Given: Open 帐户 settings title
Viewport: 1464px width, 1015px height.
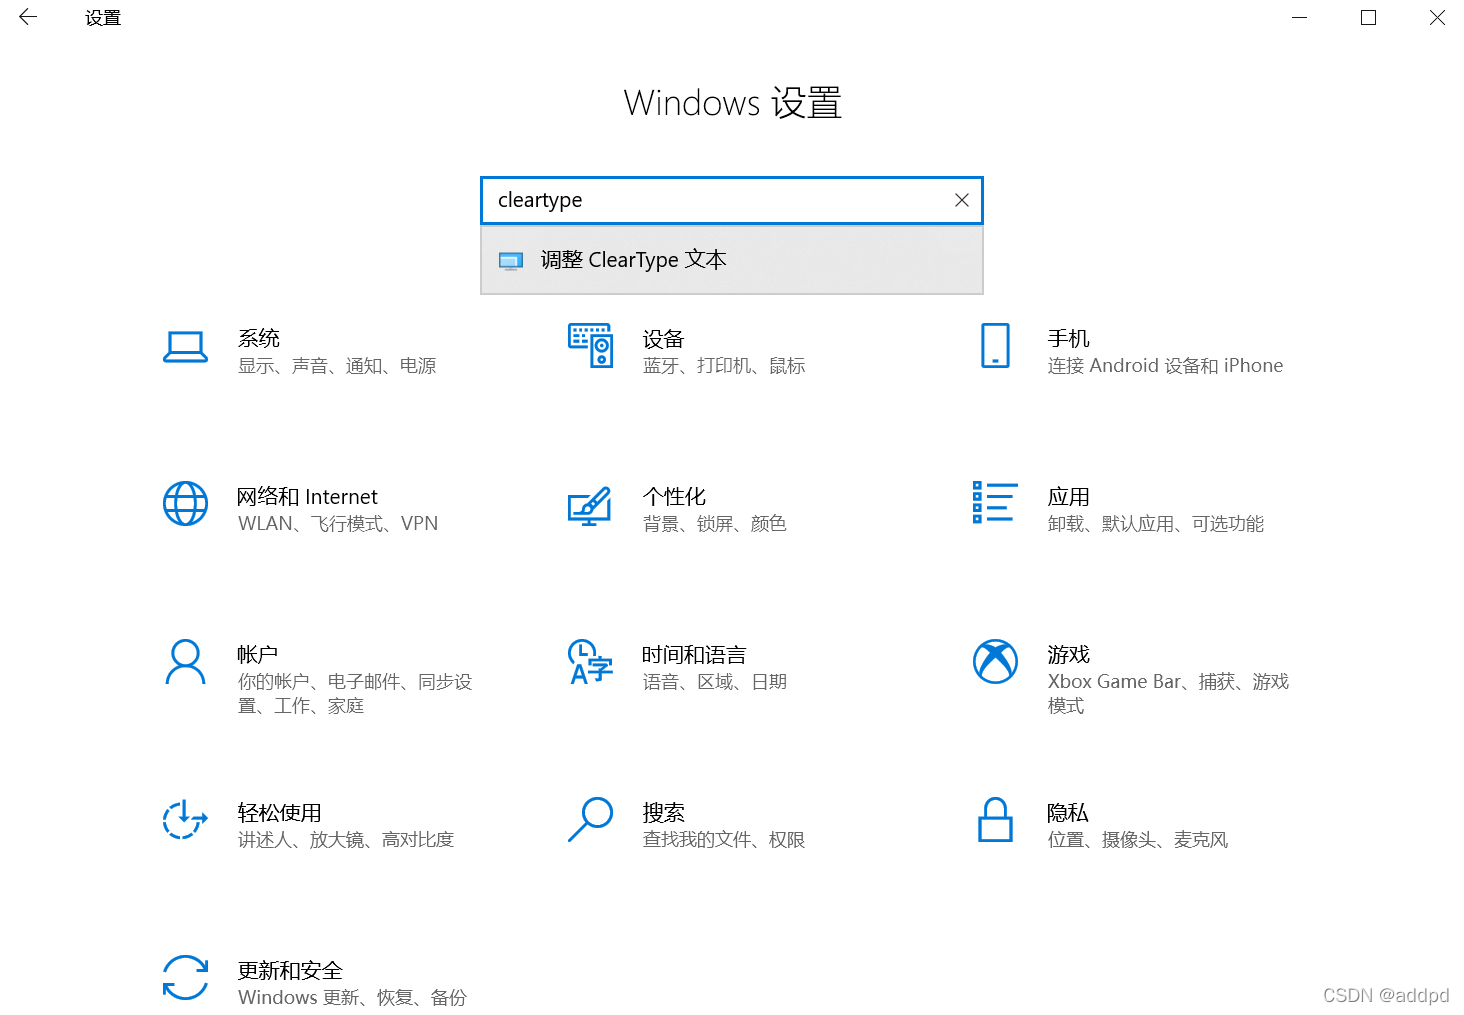Looking at the screenshot, I should [257, 655].
